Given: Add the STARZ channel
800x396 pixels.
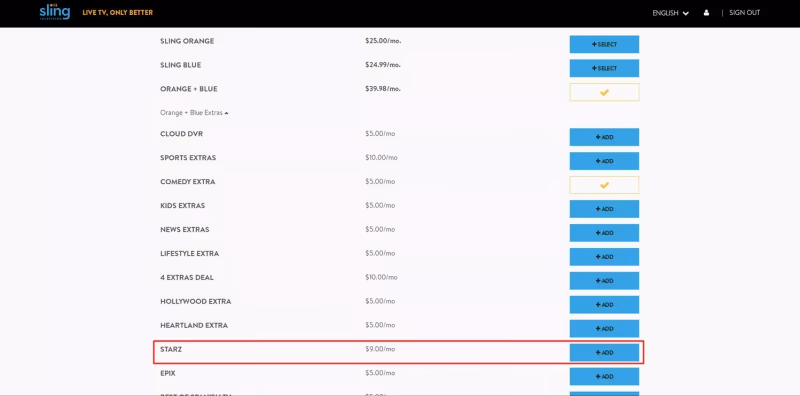Looking at the screenshot, I should (604, 353).
